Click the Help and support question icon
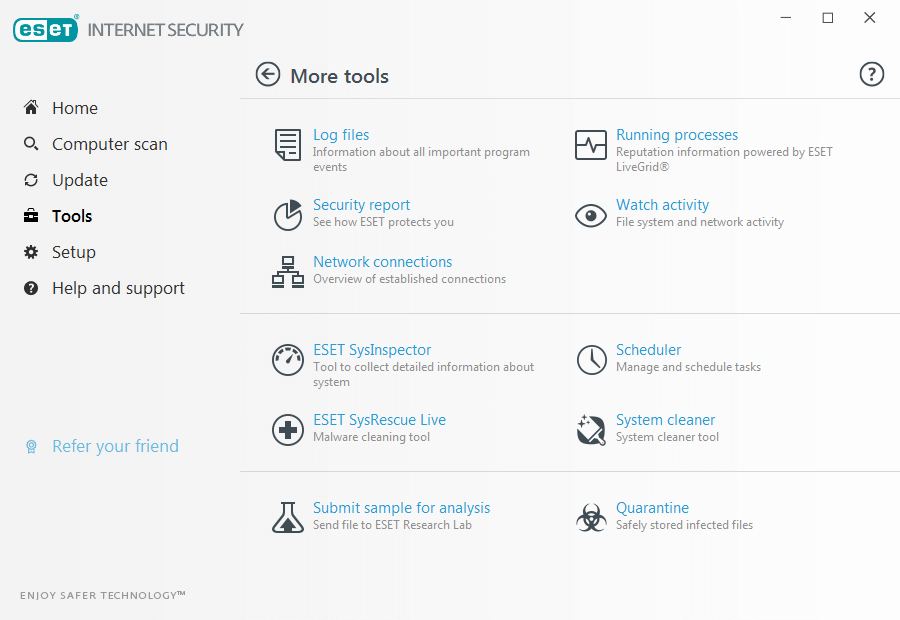The height and width of the screenshot is (620, 900). pos(31,288)
